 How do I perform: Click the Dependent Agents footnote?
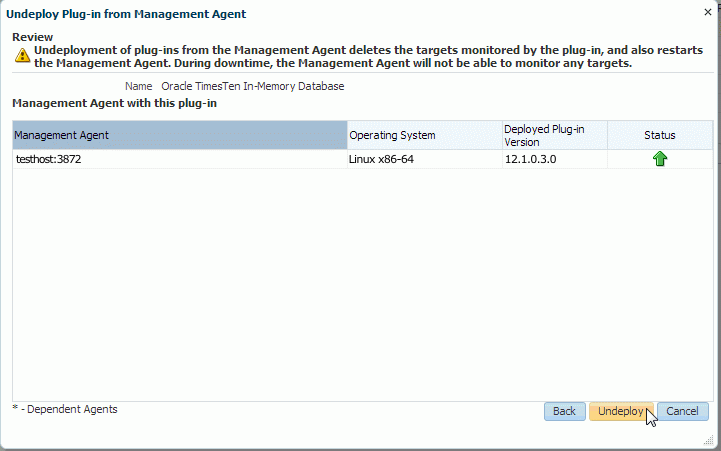(65, 409)
